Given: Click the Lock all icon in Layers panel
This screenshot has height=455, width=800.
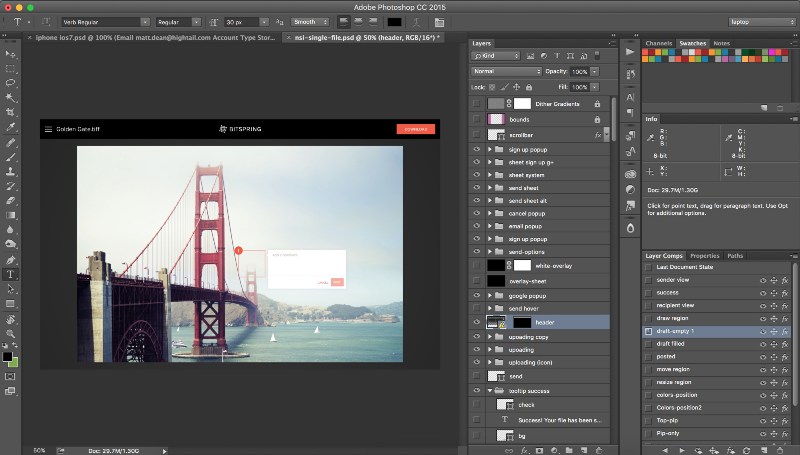Looking at the screenshot, I should [529, 87].
